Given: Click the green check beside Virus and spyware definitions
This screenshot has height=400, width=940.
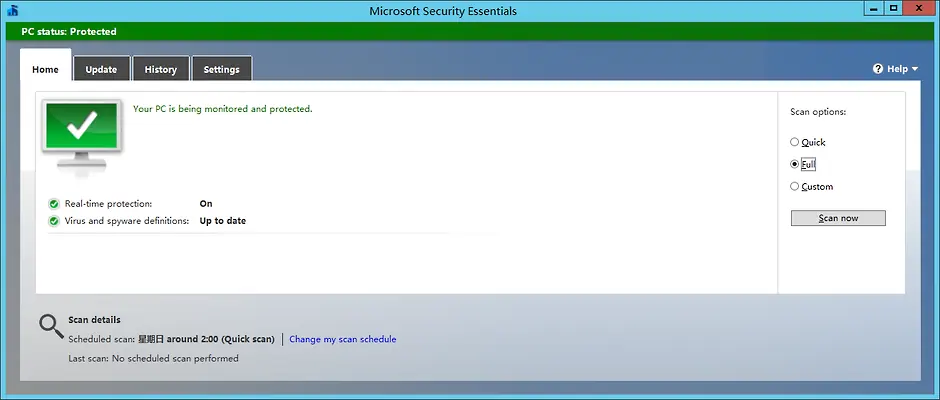Looking at the screenshot, I should point(54,221).
